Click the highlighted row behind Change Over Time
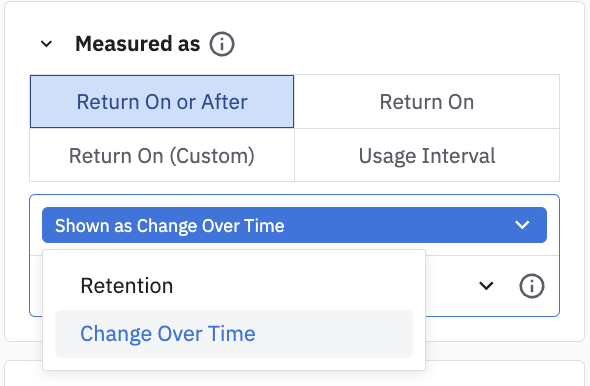 coord(234,334)
